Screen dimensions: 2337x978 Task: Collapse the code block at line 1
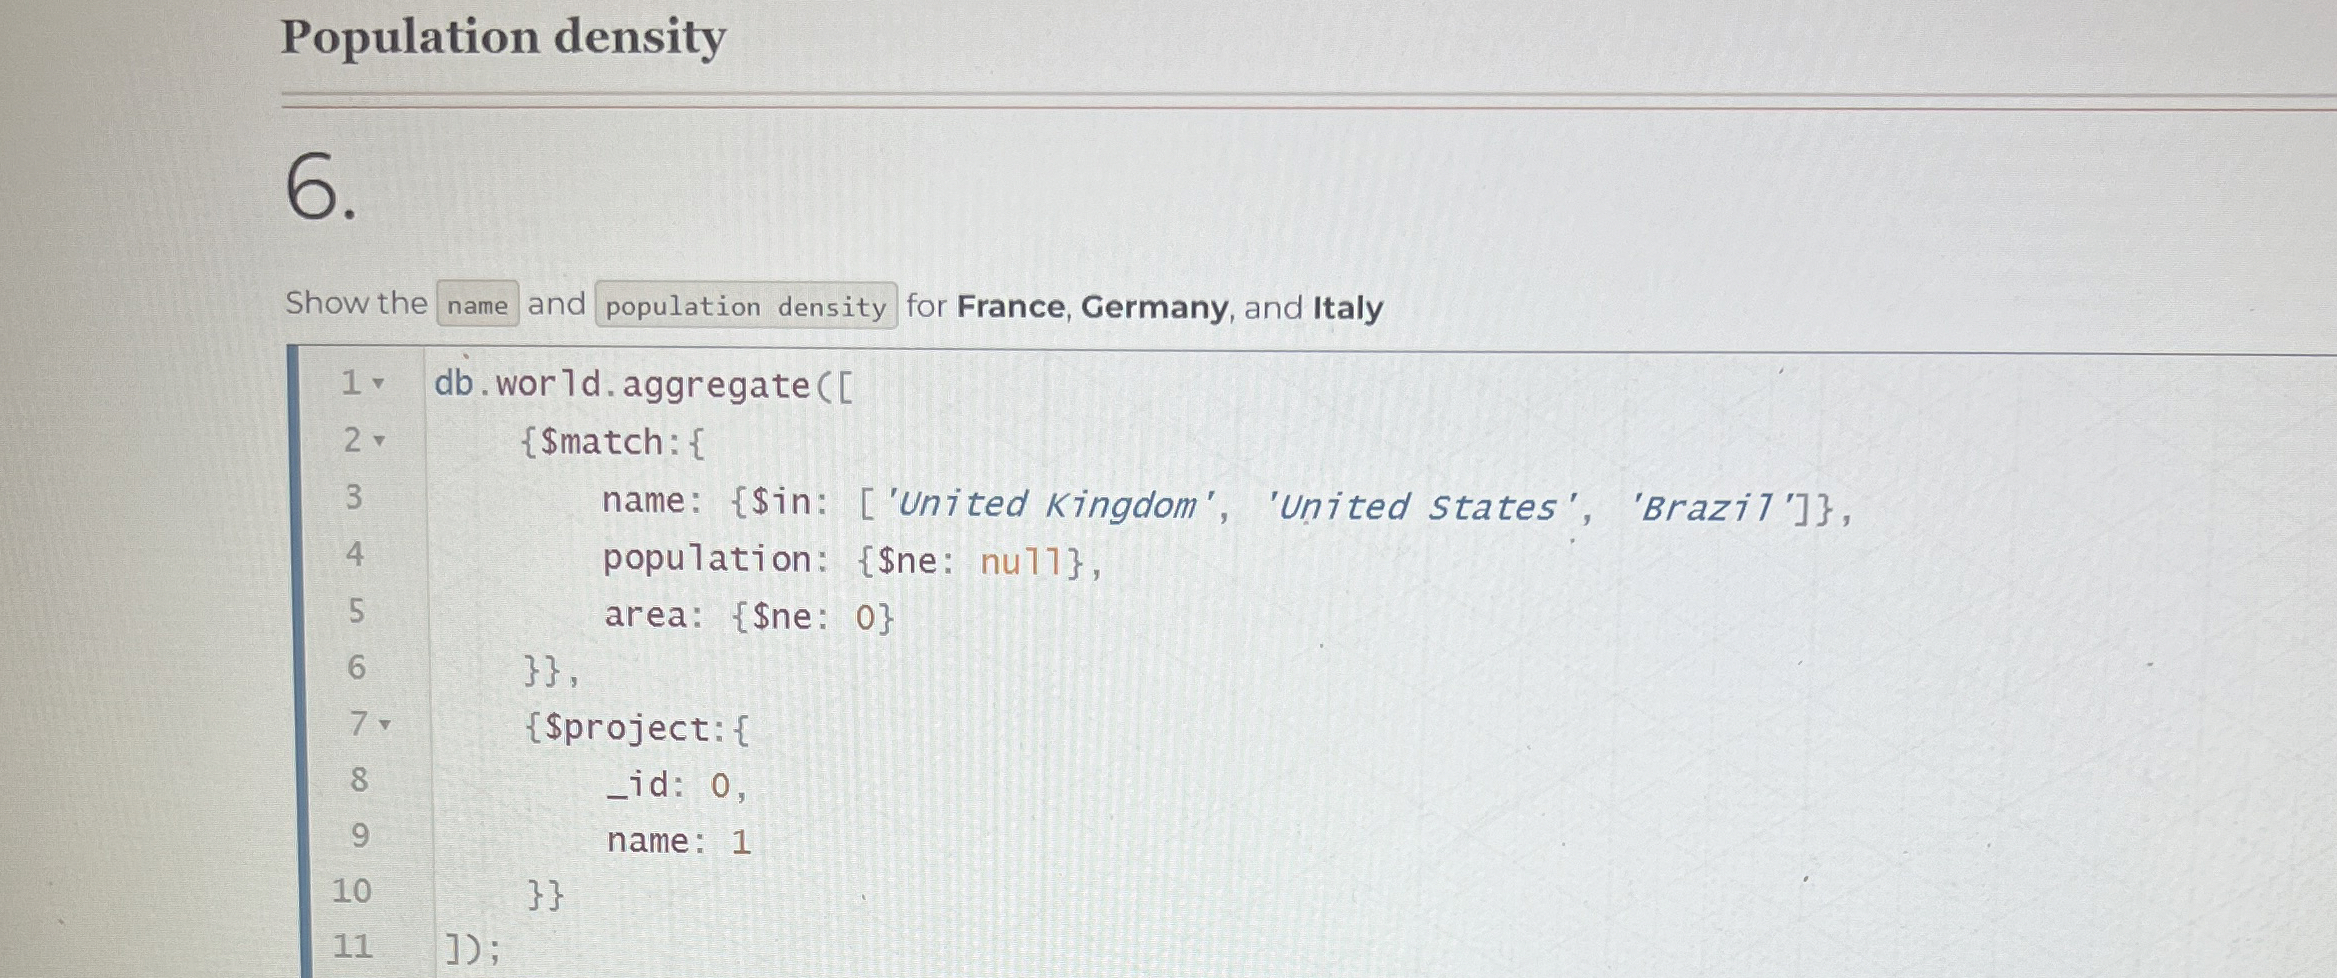click(378, 383)
